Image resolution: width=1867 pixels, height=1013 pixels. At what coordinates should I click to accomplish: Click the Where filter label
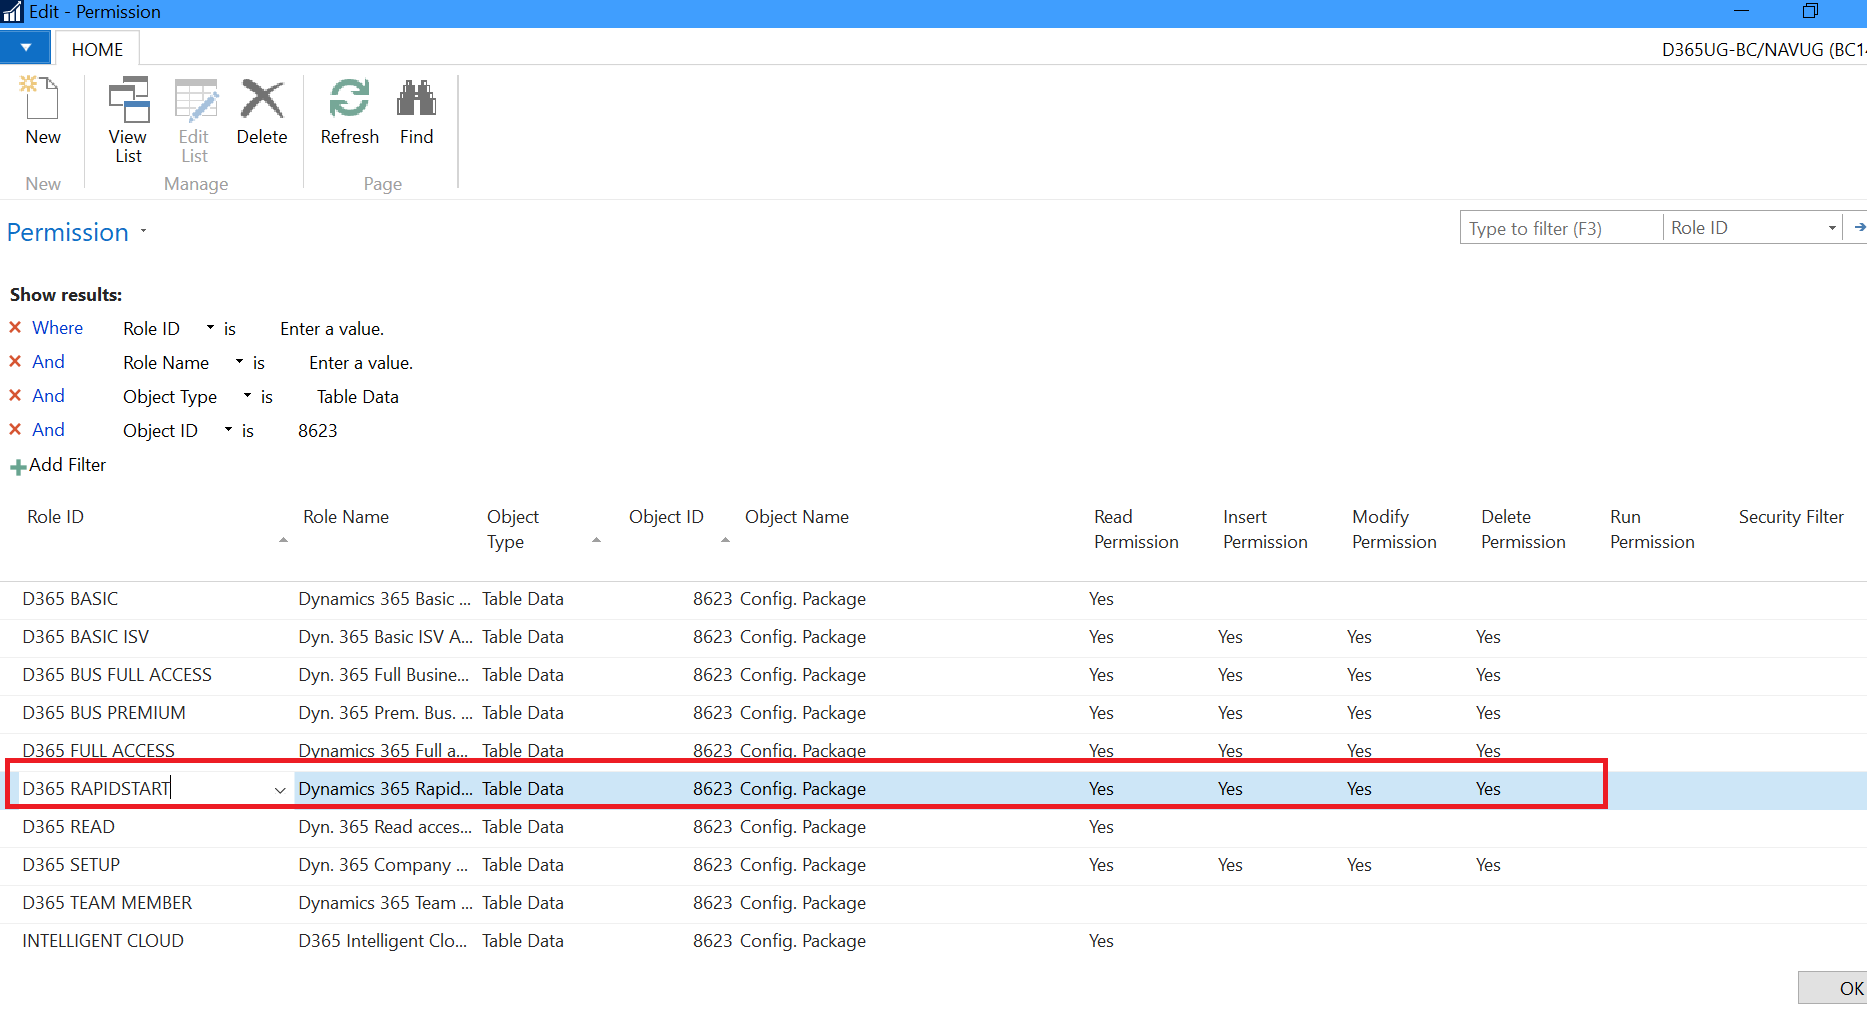click(57, 328)
